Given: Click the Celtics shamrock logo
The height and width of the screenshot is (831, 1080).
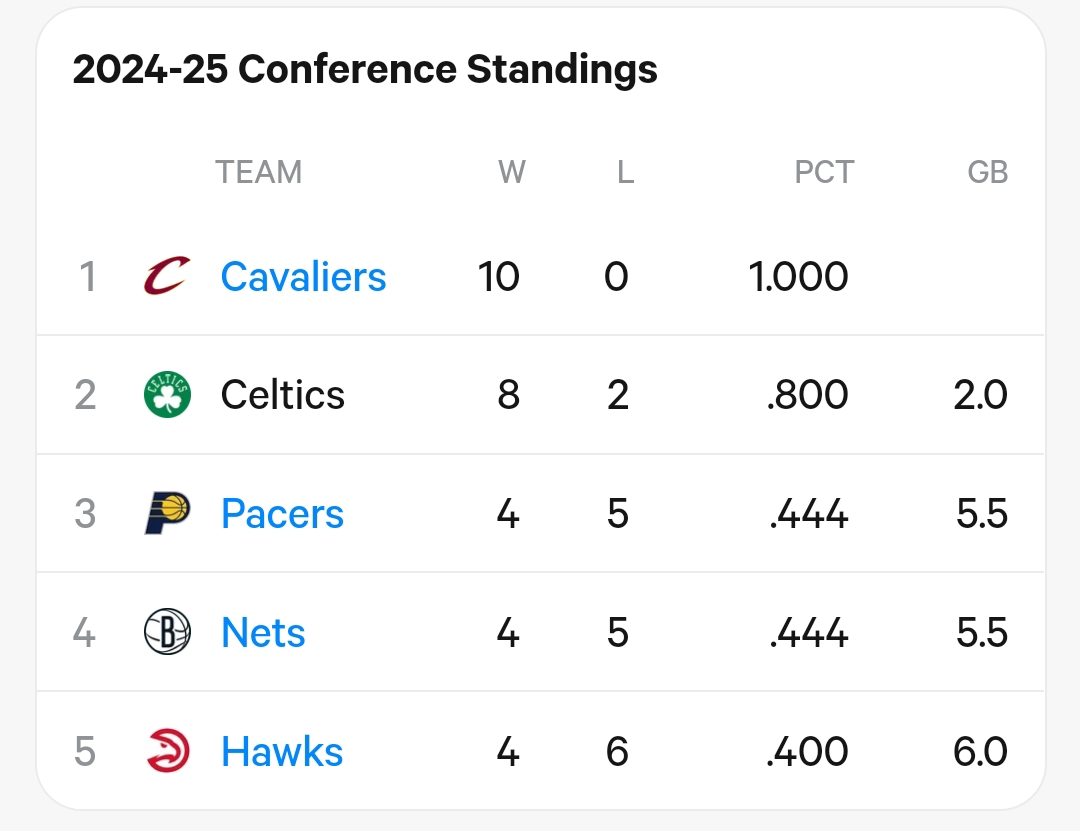Looking at the screenshot, I should (x=167, y=395).
